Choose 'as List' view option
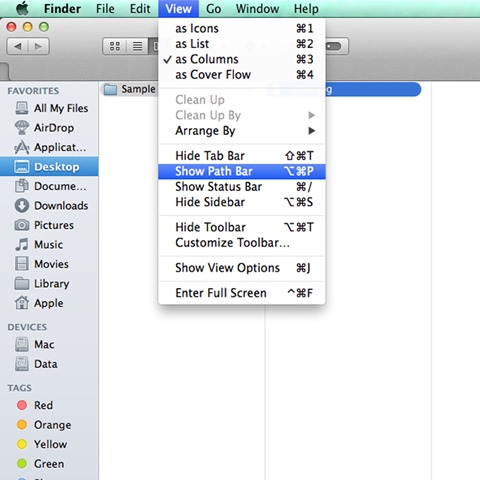Screen dimensions: 480x480 [242, 44]
